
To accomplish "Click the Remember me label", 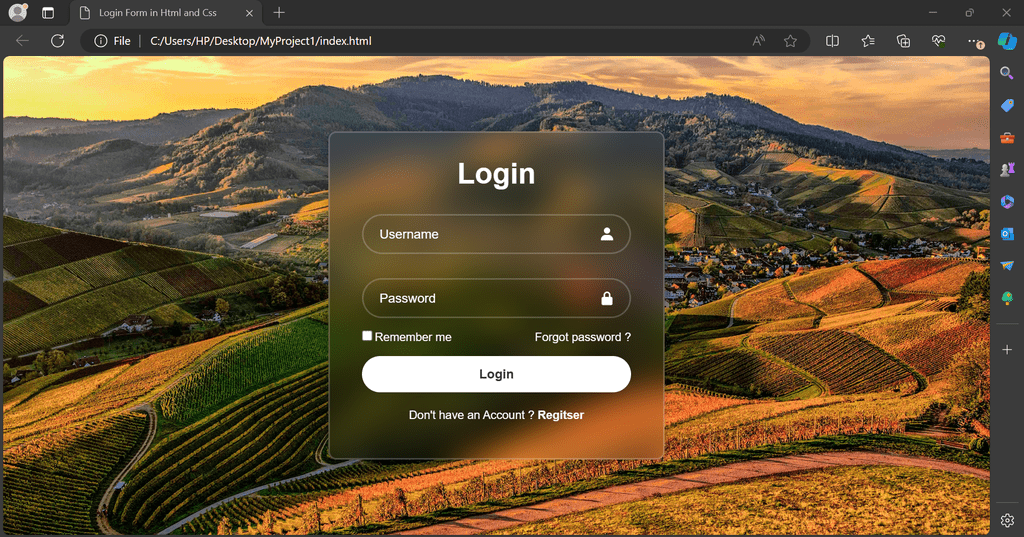I will click(413, 337).
